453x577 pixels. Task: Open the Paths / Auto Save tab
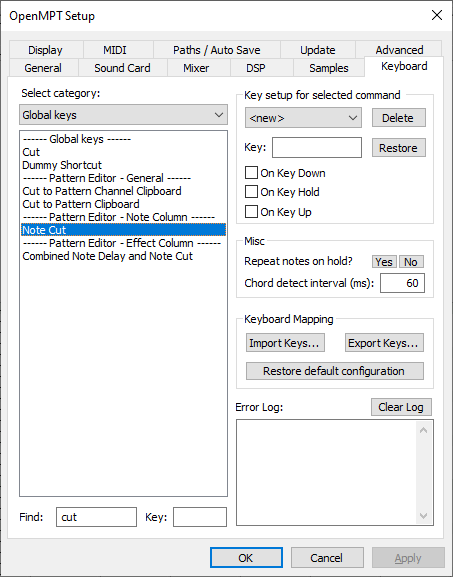click(x=216, y=50)
